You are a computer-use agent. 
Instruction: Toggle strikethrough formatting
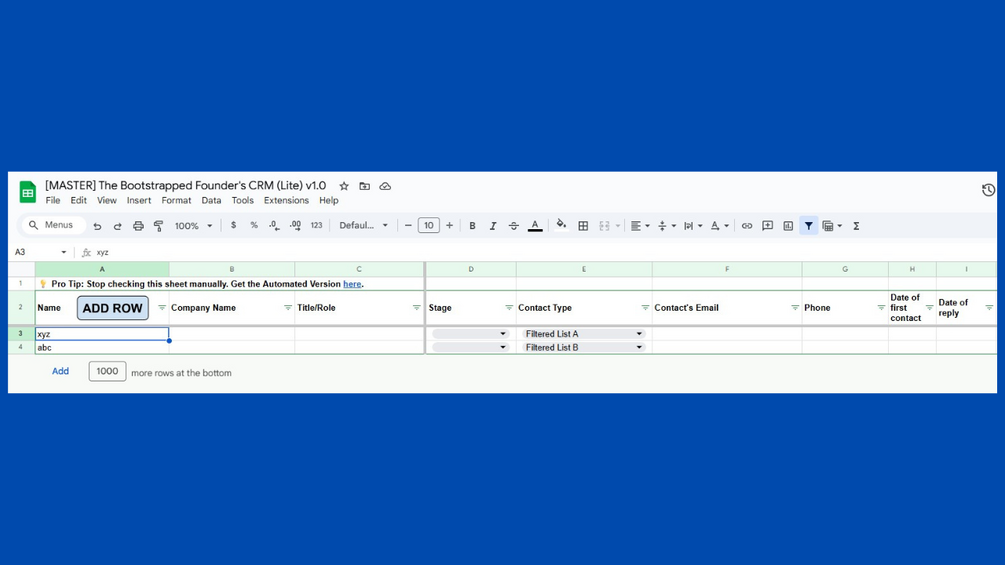click(513, 226)
